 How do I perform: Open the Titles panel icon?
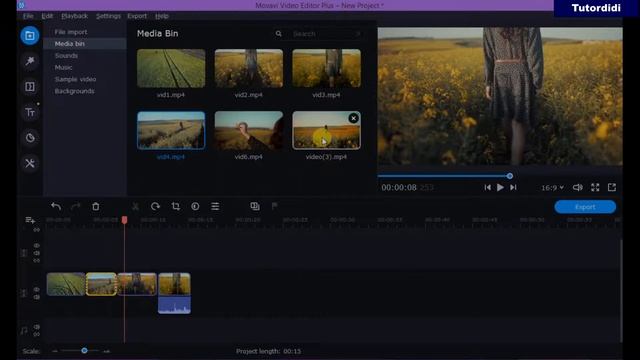tap(30, 112)
